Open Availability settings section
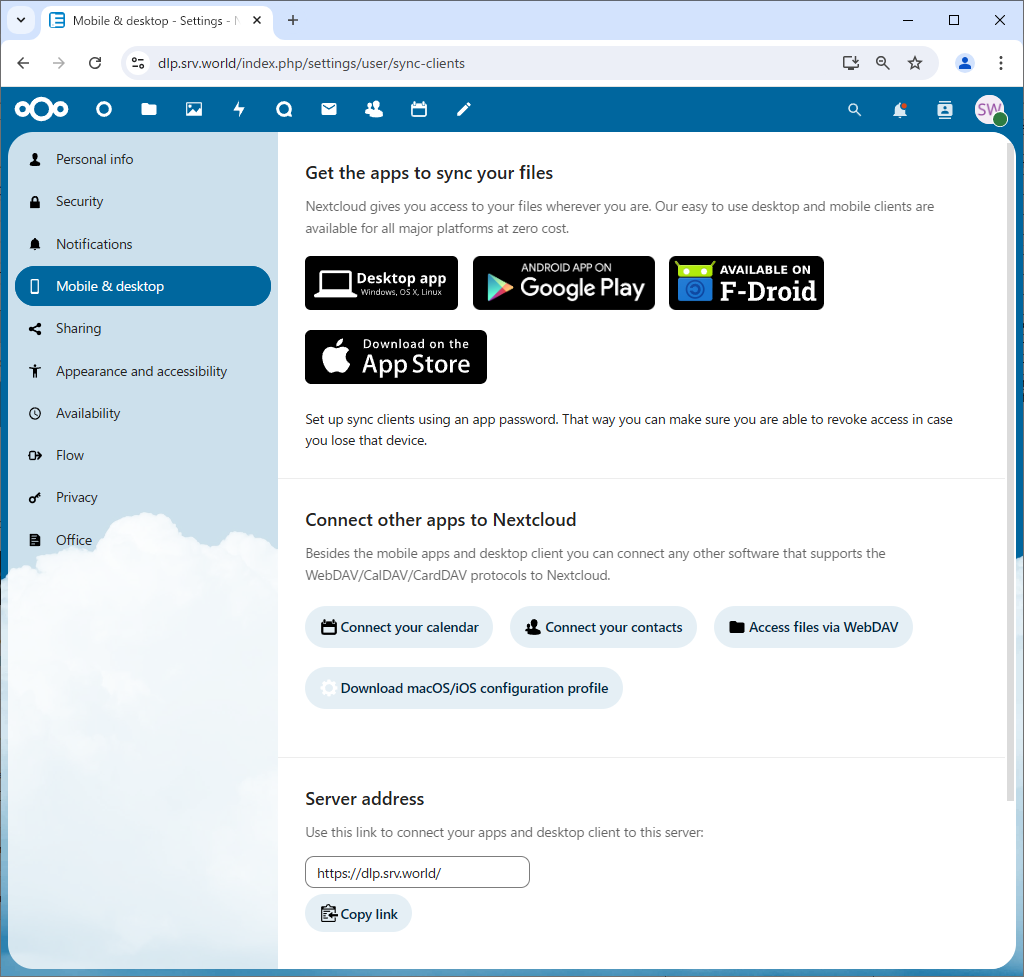 tap(143, 413)
